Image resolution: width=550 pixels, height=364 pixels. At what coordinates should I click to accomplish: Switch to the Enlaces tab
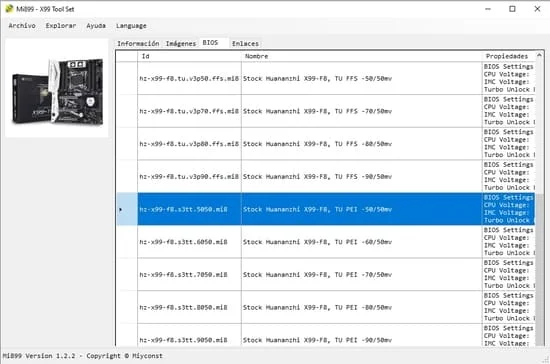click(245, 43)
